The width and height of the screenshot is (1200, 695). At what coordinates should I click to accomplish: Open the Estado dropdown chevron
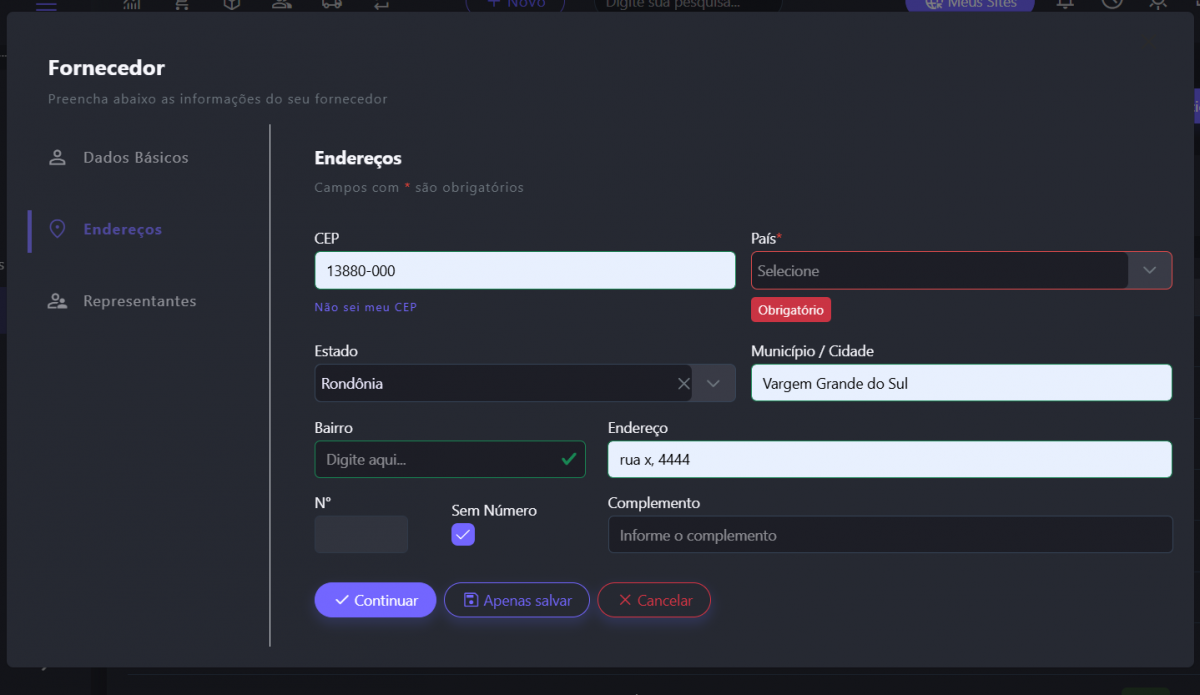pos(714,383)
